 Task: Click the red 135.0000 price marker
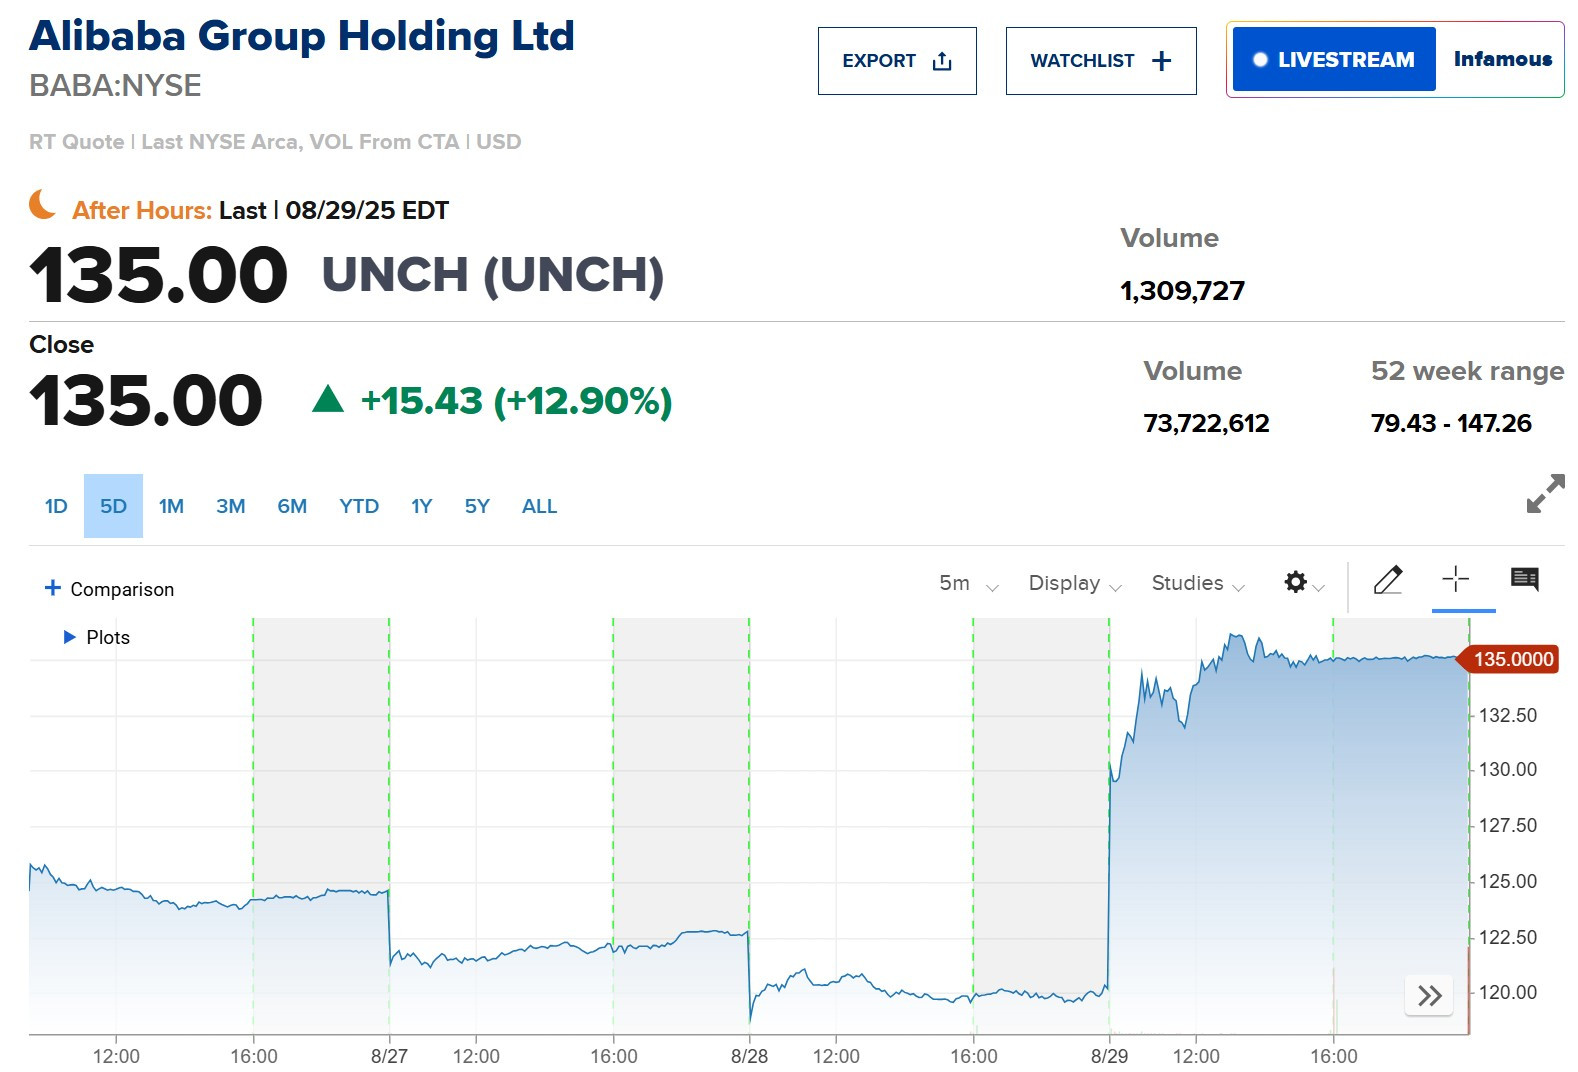(x=1508, y=659)
